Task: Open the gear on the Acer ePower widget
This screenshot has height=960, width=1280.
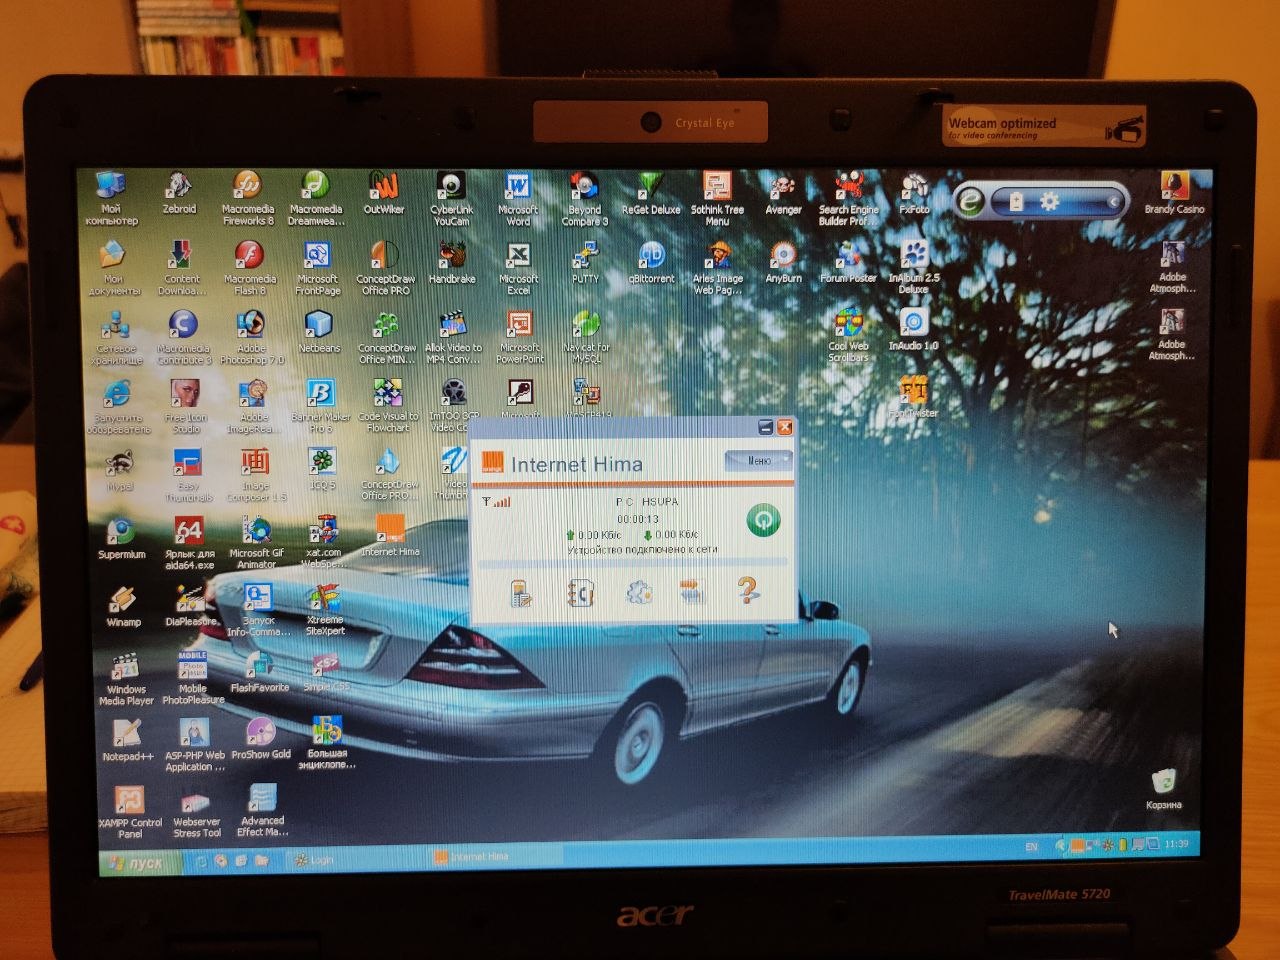Action: point(1049,202)
